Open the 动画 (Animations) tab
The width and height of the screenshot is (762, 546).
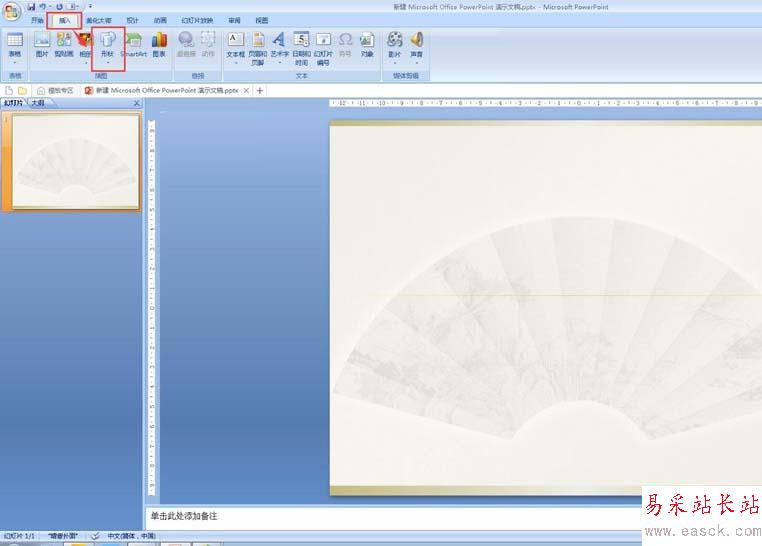(160, 20)
